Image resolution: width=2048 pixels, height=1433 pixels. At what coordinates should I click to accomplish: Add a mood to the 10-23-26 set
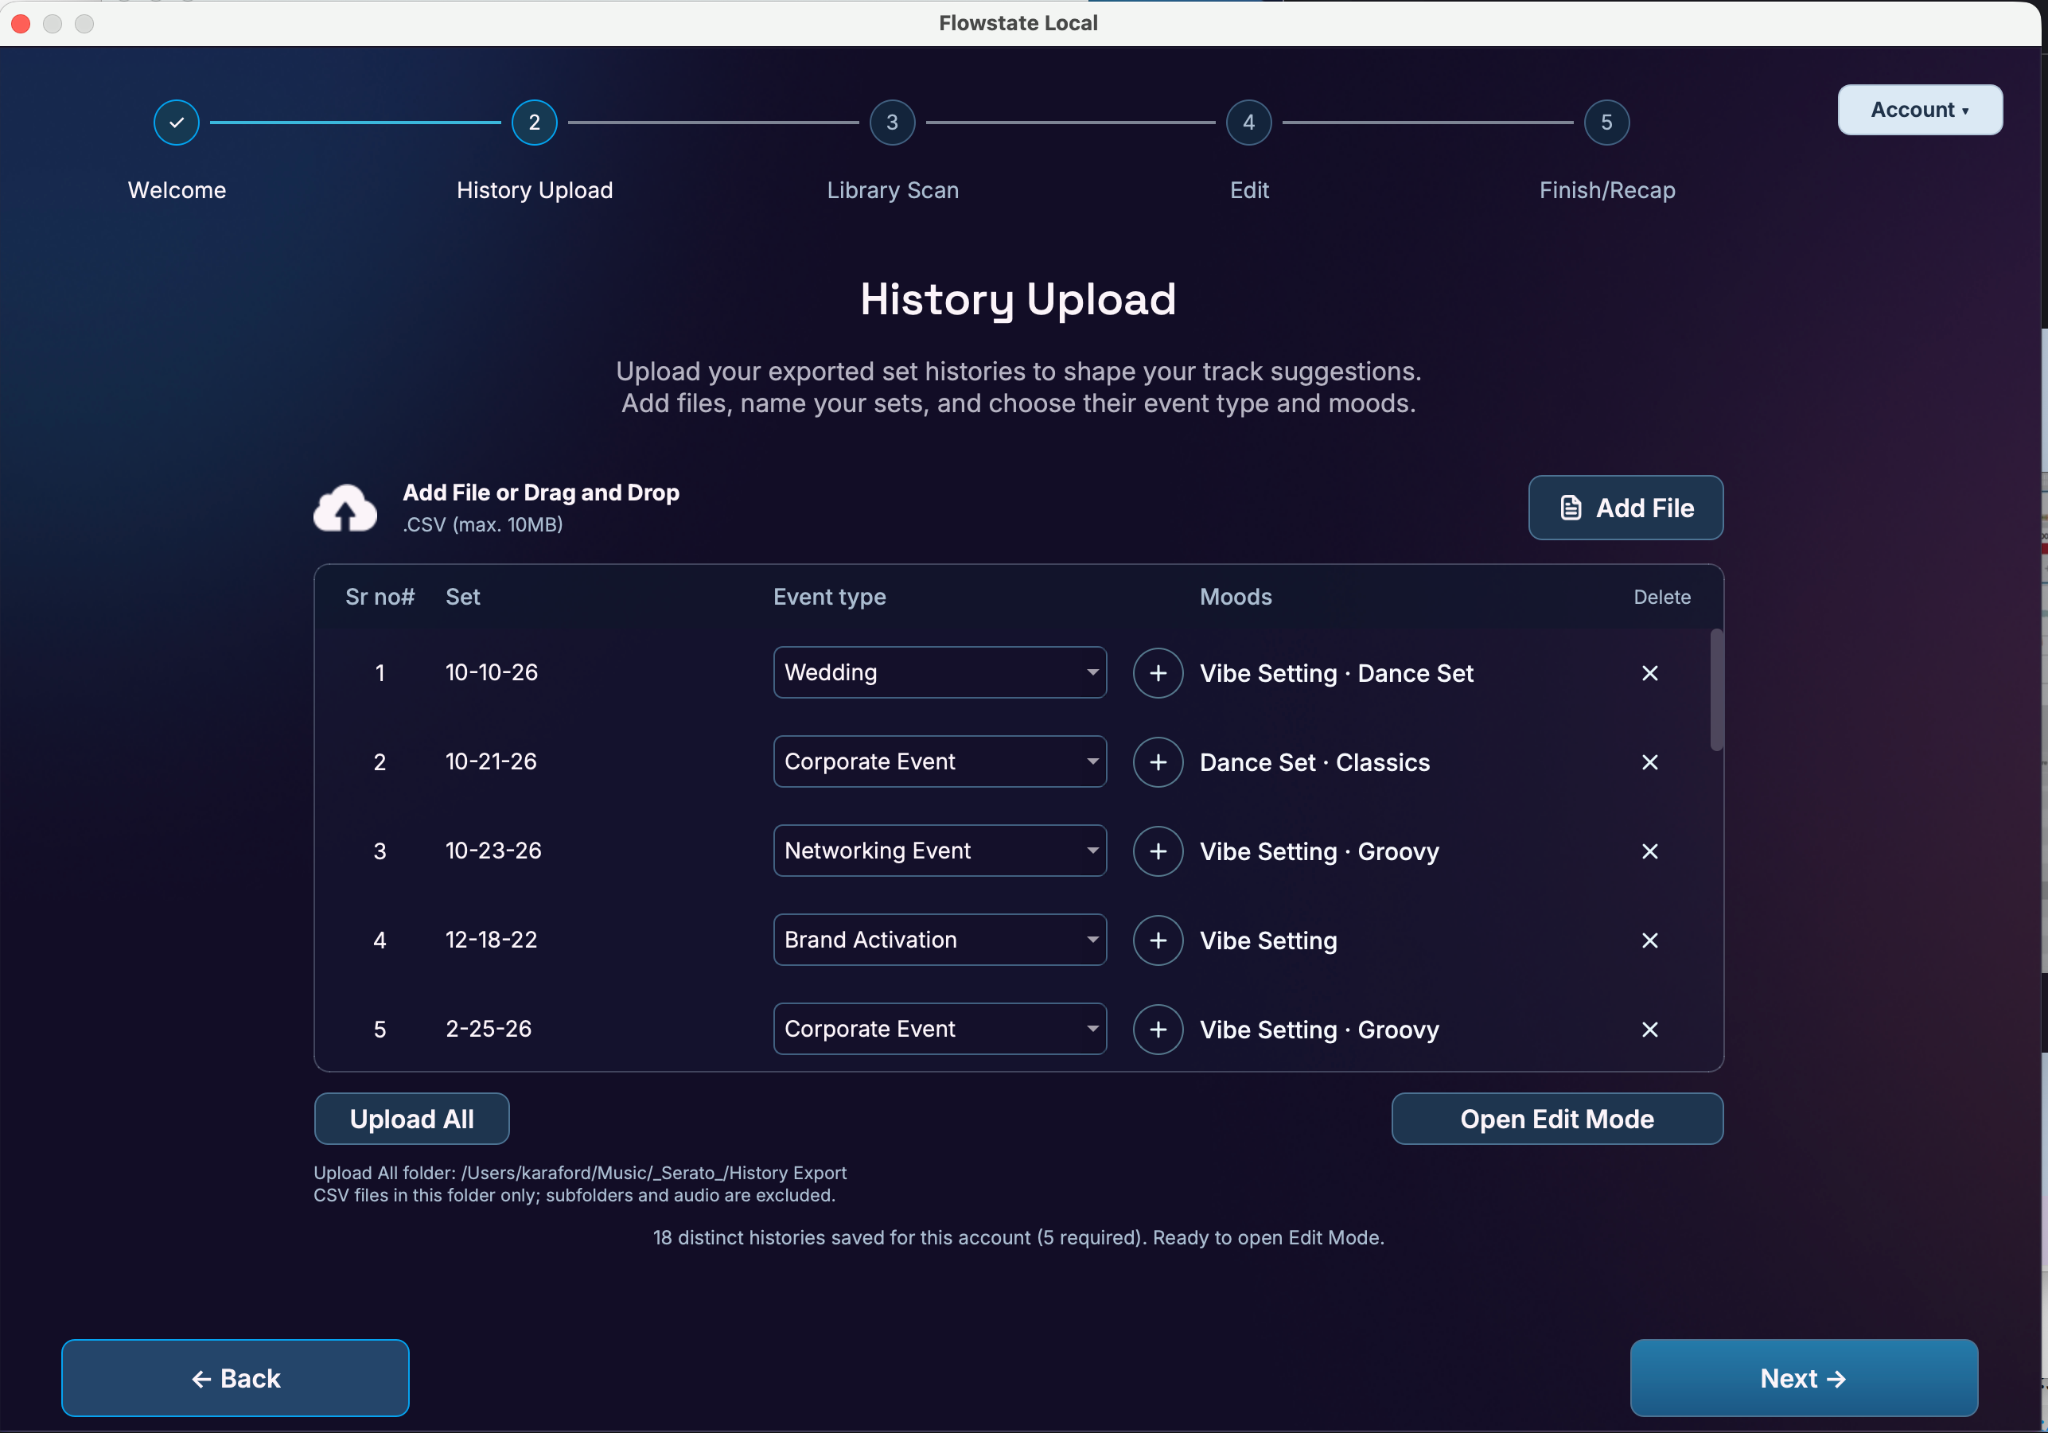pyautogui.click(x=1158, y=851)
